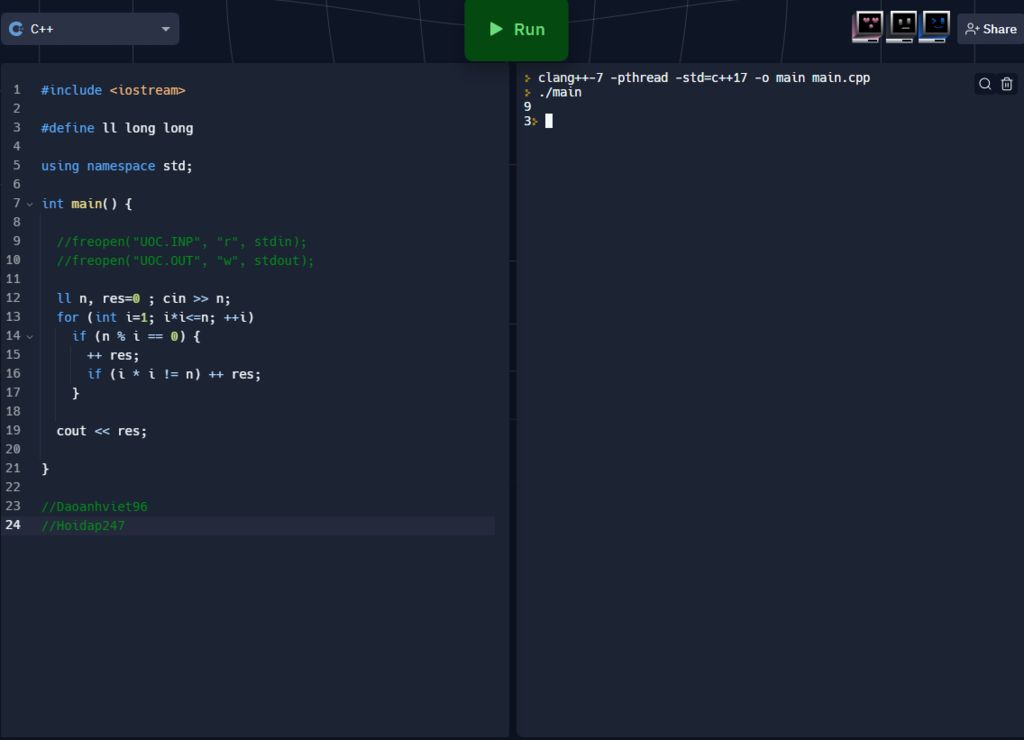Viewport: 1024px width, 740px height.
Task: Click line number 24 in the gutter
Action: coord(13,525)
